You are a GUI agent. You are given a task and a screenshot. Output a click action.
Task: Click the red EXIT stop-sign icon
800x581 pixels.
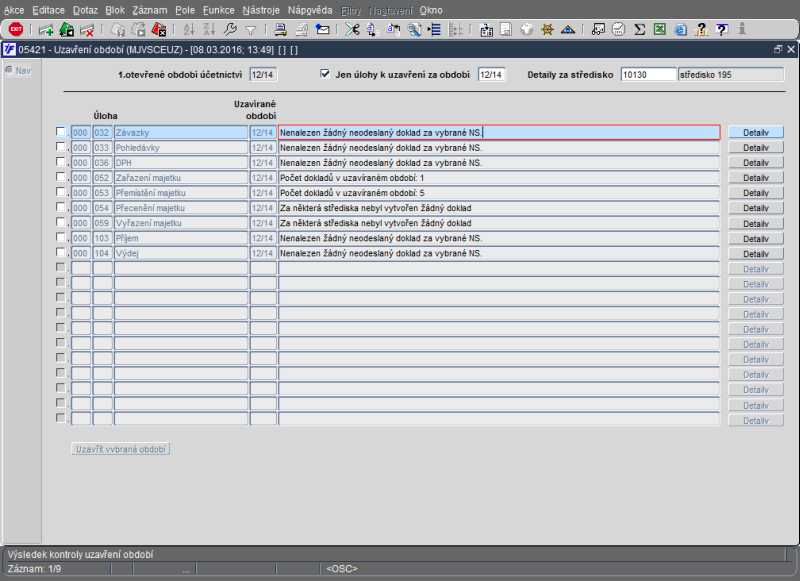point(16,30)
